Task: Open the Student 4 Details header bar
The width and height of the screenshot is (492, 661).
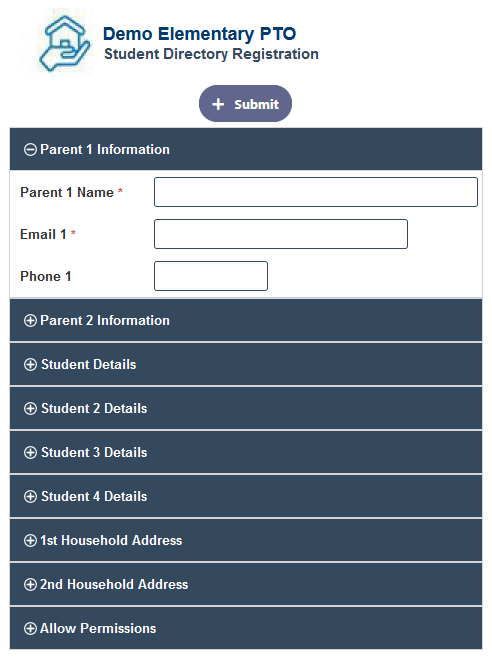Action: [x=246, y=497]
